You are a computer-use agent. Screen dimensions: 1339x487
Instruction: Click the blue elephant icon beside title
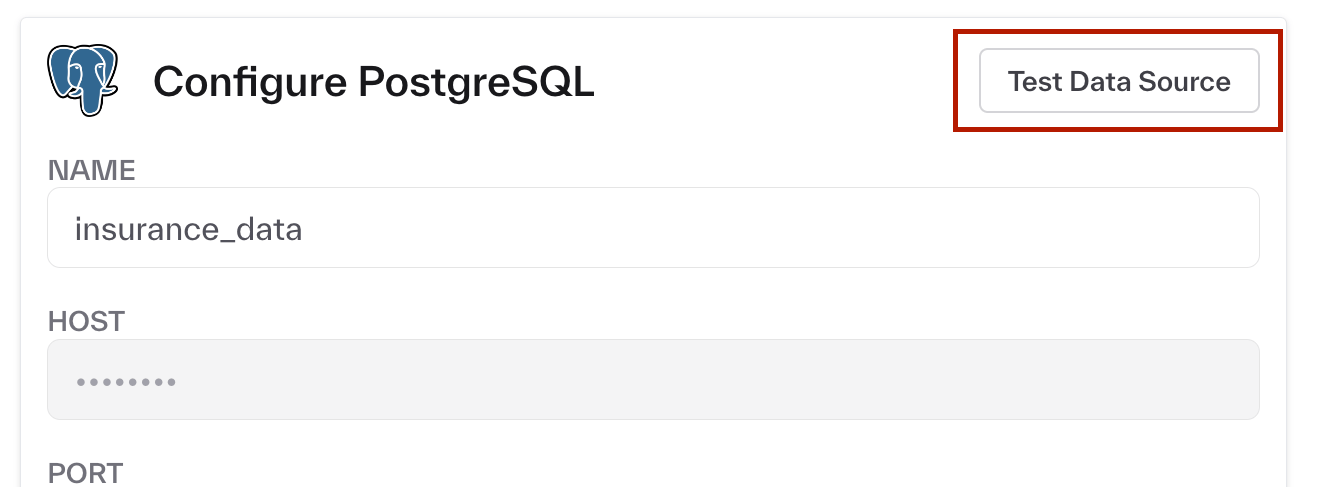point(81,81)
